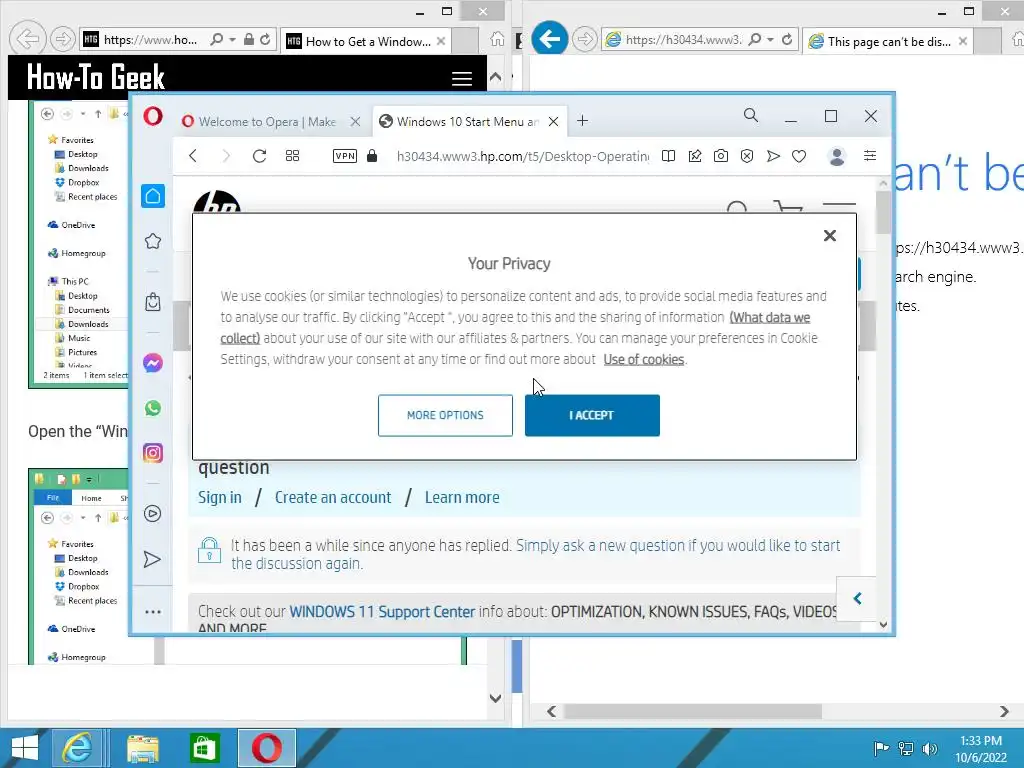Click the How-To Geek logo

95,77
